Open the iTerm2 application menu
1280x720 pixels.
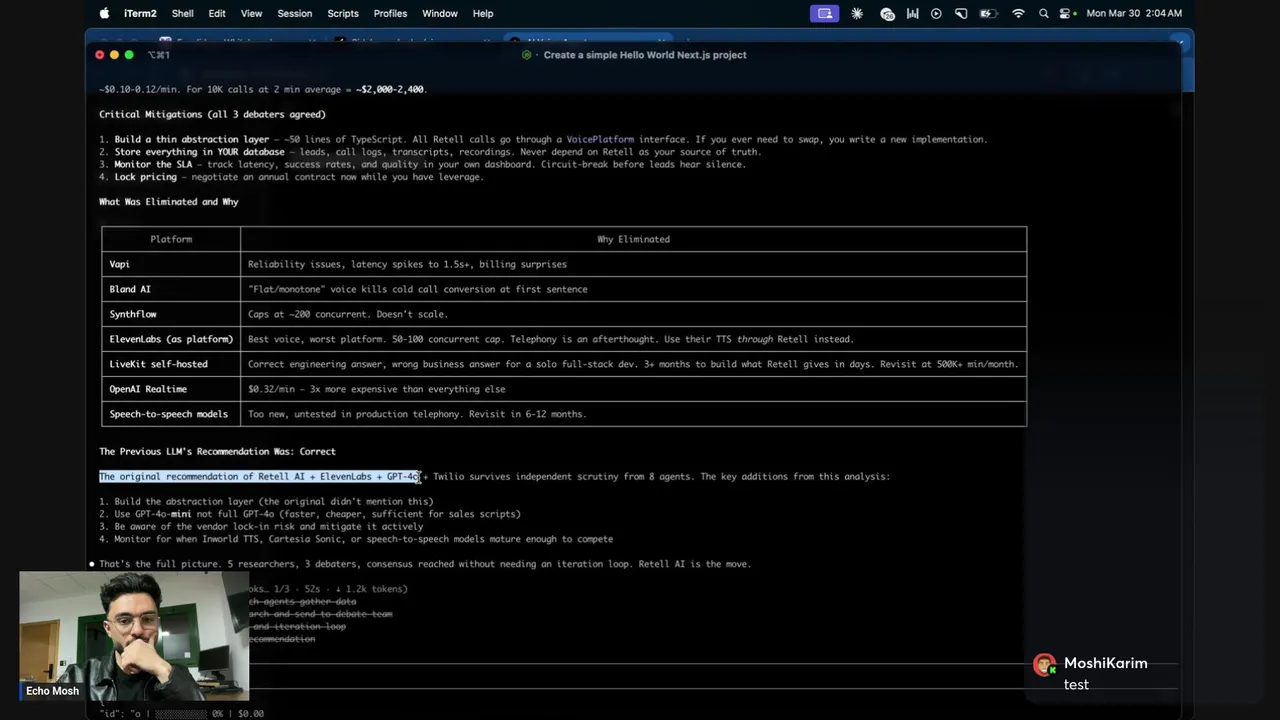[x=140, y=13]
